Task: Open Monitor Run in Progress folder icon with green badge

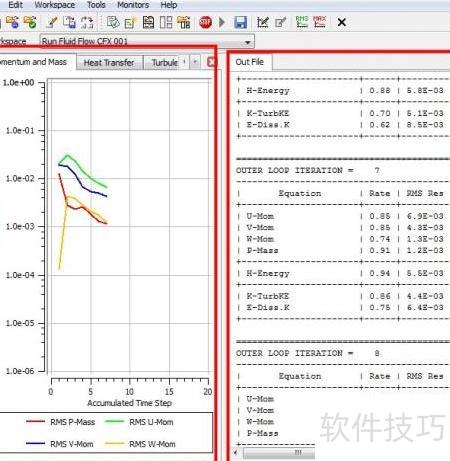Action: 30,22
